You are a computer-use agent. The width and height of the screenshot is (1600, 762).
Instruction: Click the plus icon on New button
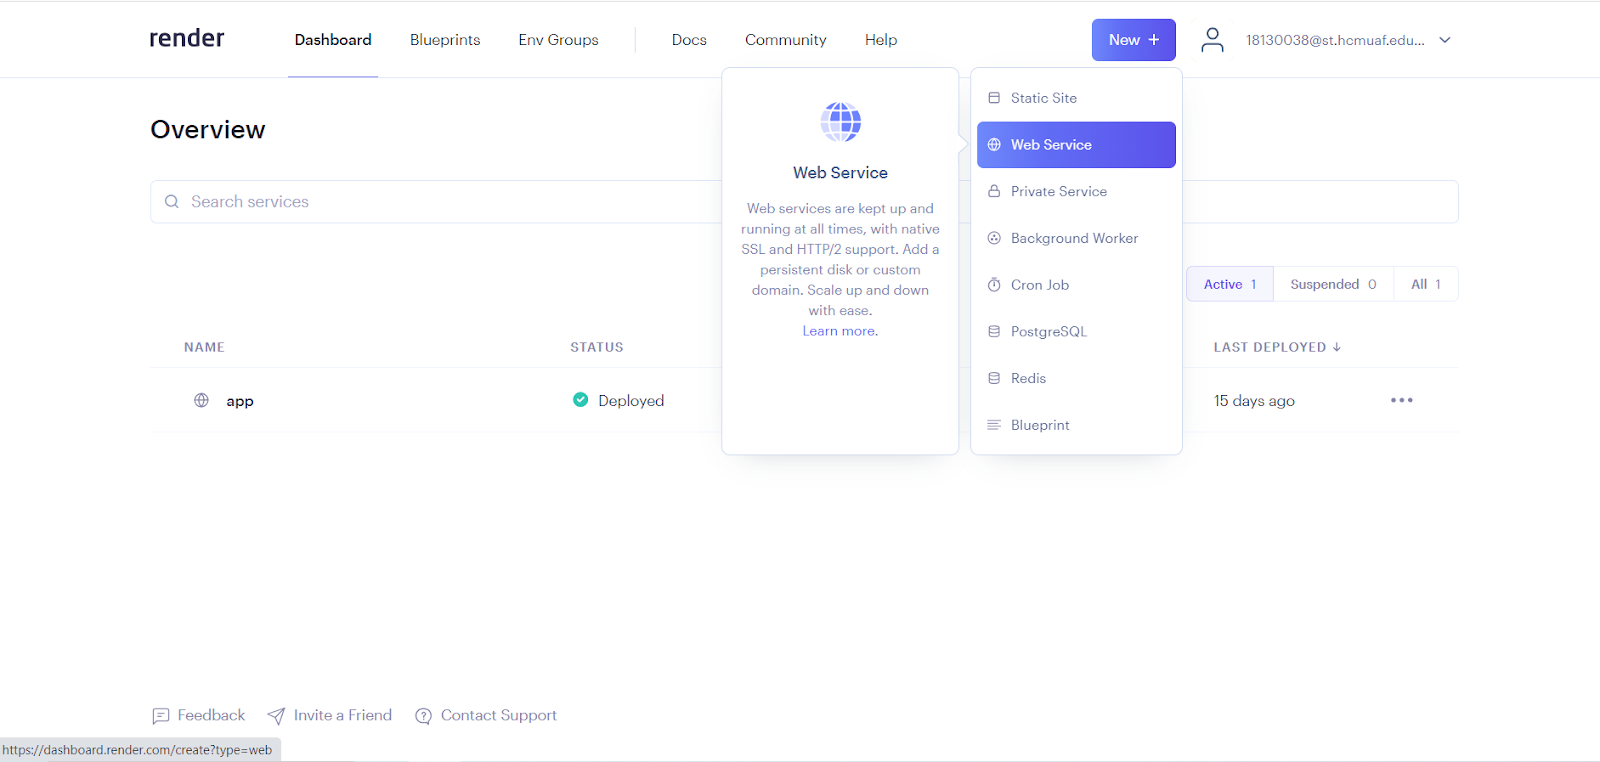tap(1154, 40)
